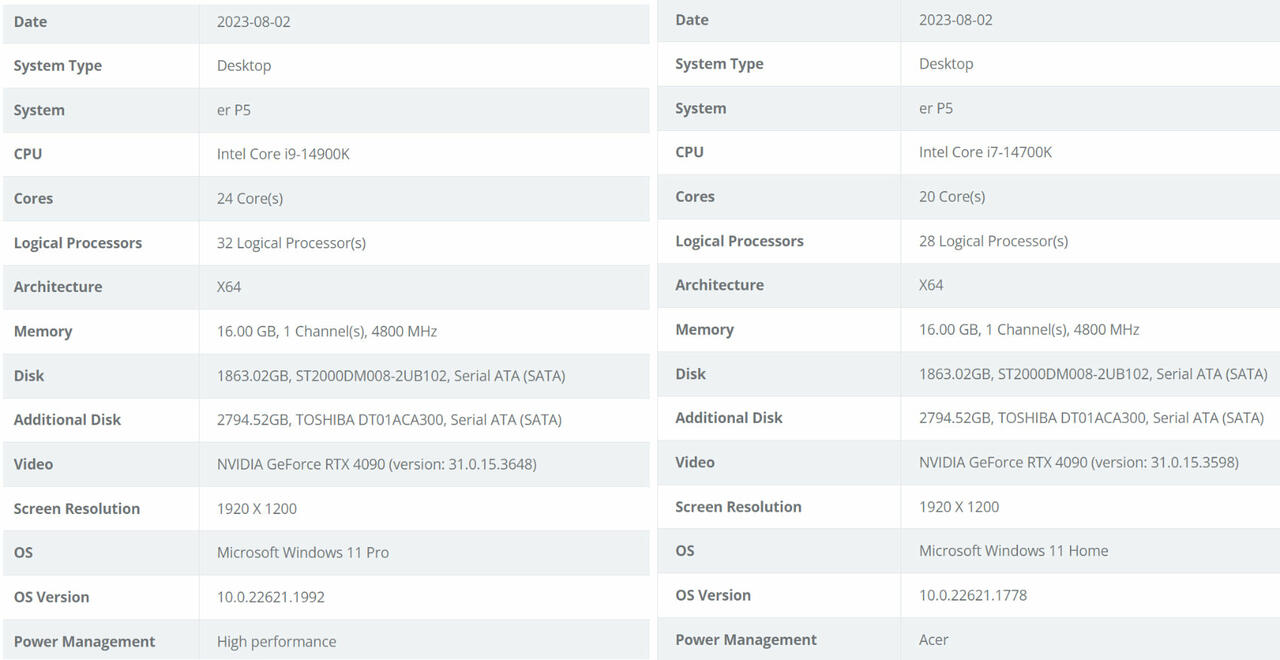Click left table's 'Desktop' system type

pos(244,65)
